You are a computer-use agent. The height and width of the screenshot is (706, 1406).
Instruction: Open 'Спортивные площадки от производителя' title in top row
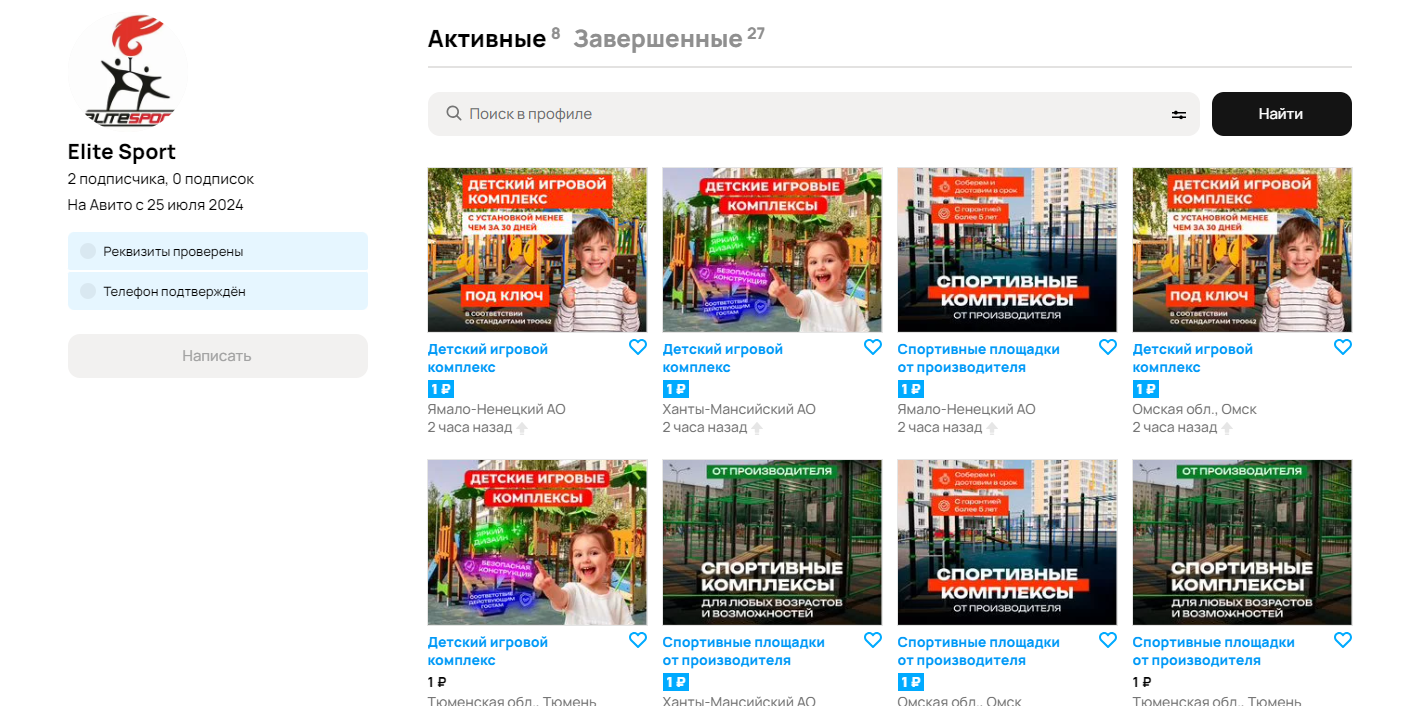coord(978,358)
